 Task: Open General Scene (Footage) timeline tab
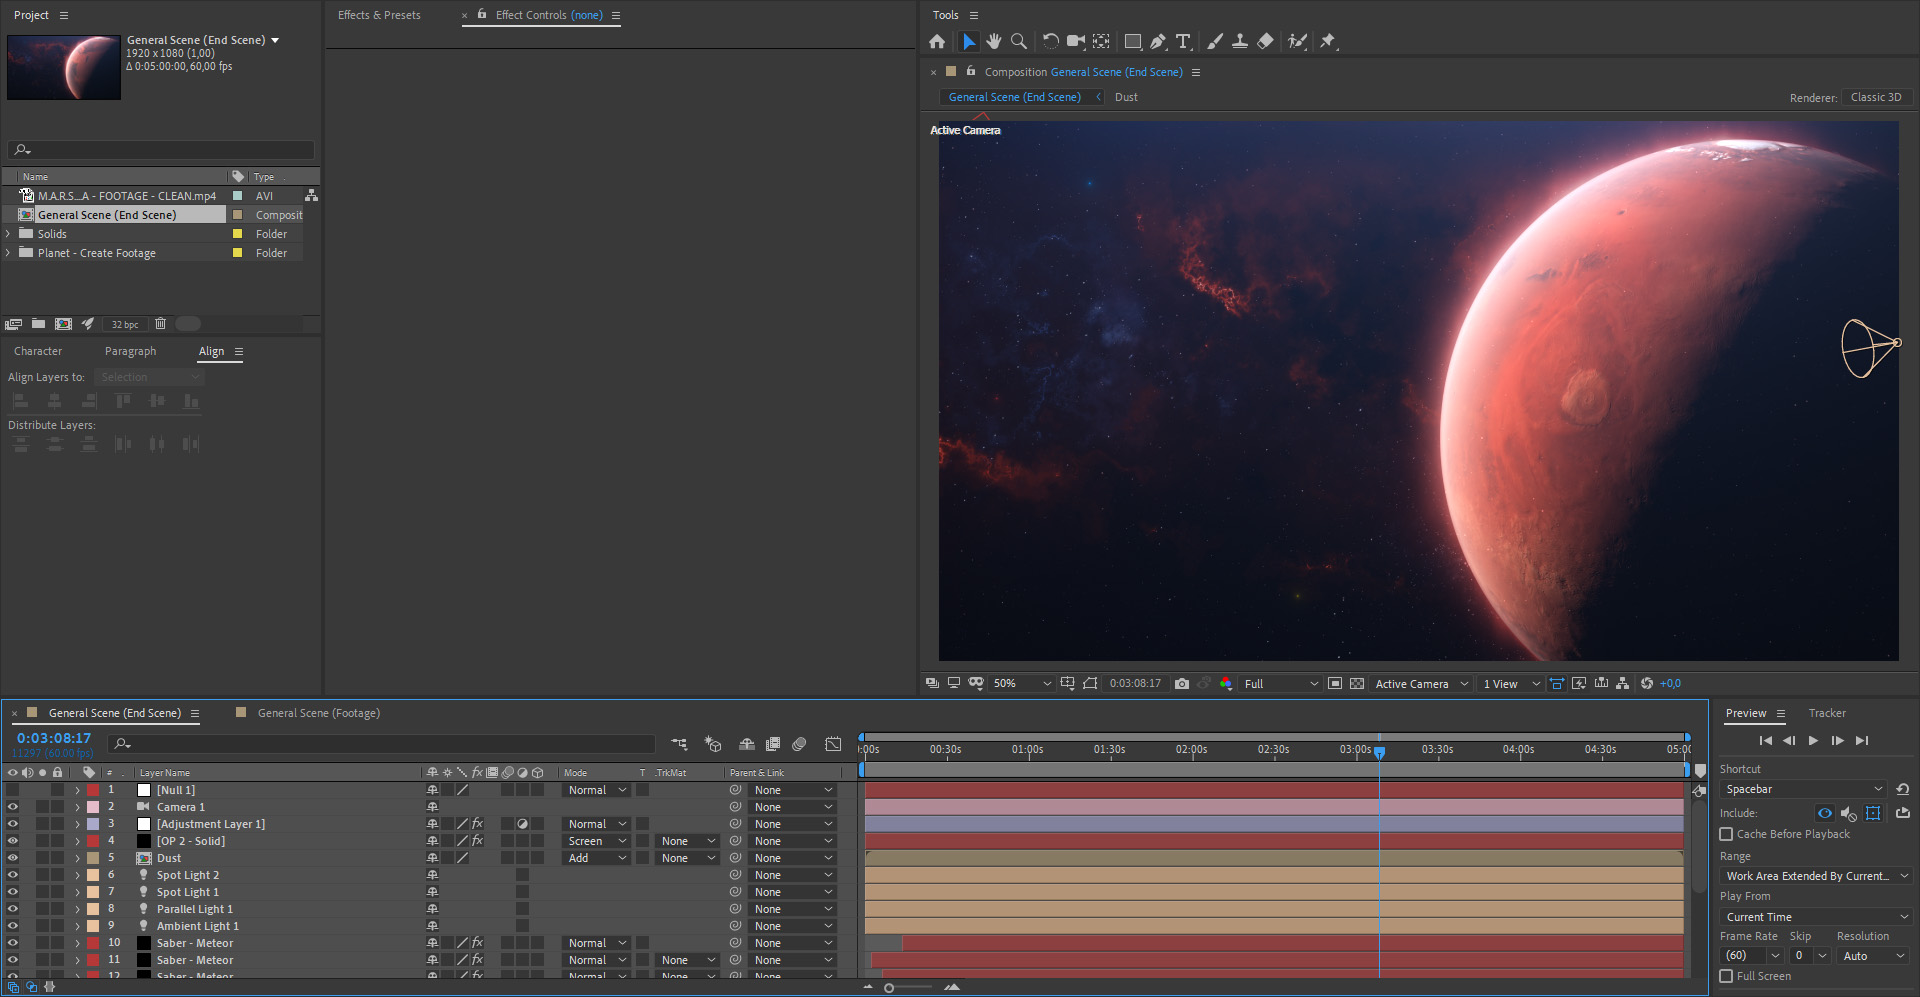318,713
